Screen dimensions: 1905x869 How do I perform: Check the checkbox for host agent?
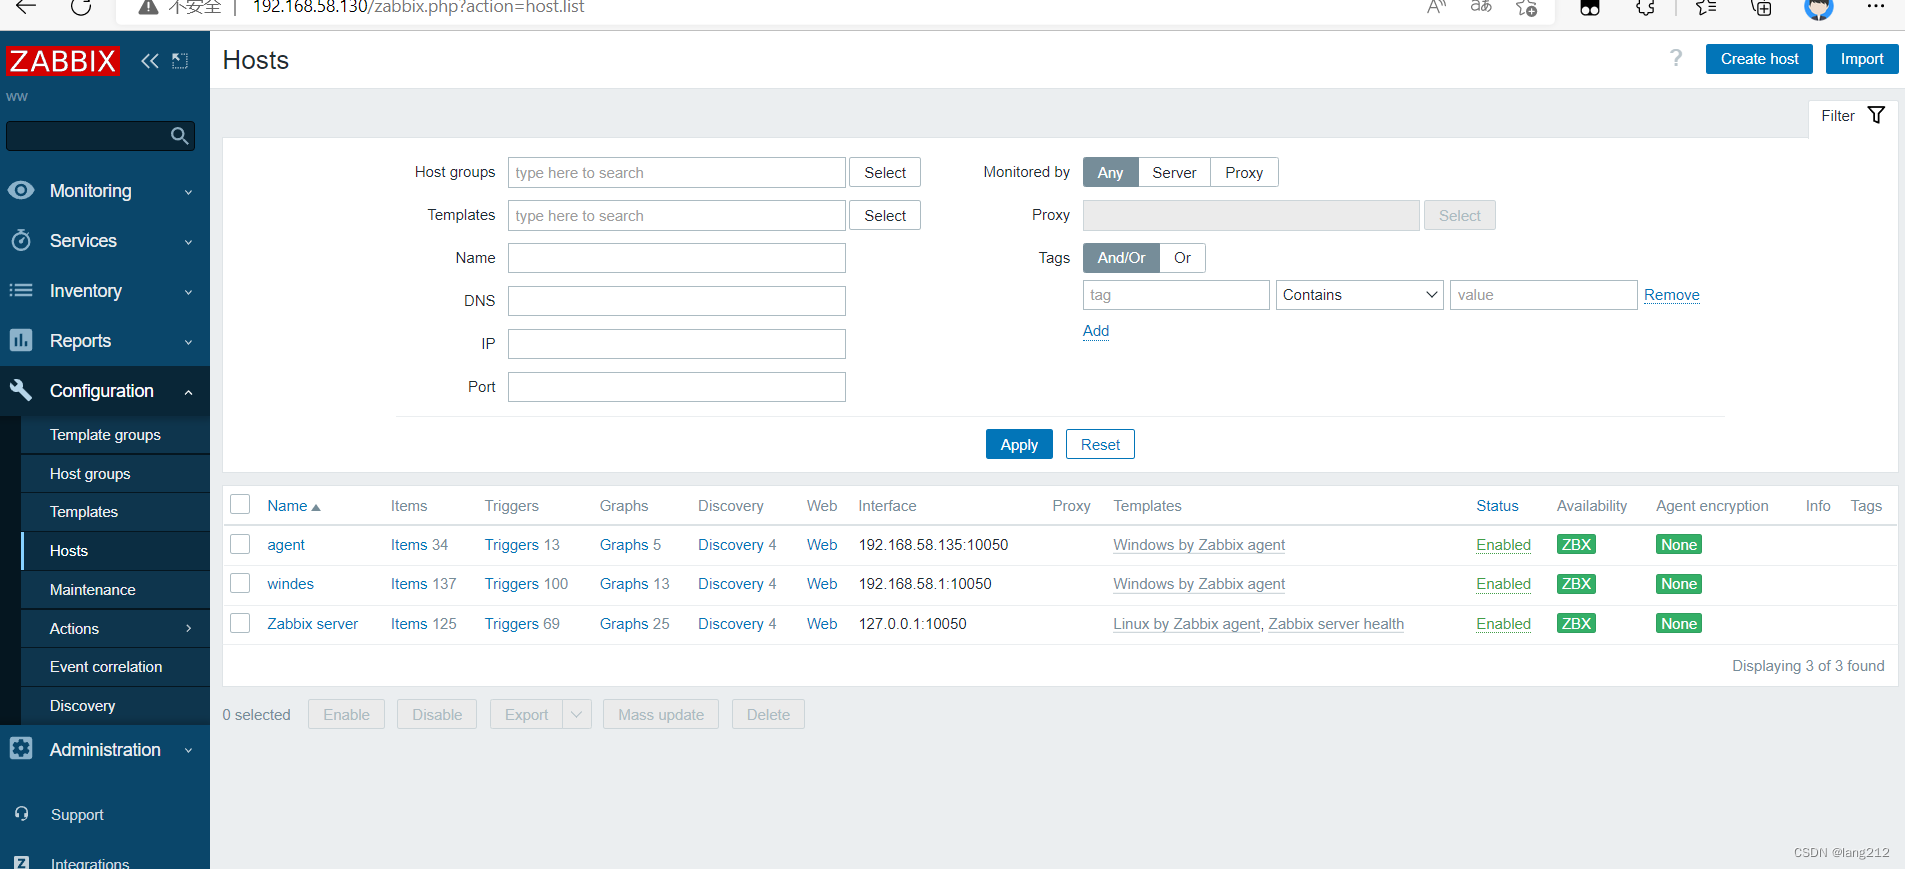[x=240, y=544]
